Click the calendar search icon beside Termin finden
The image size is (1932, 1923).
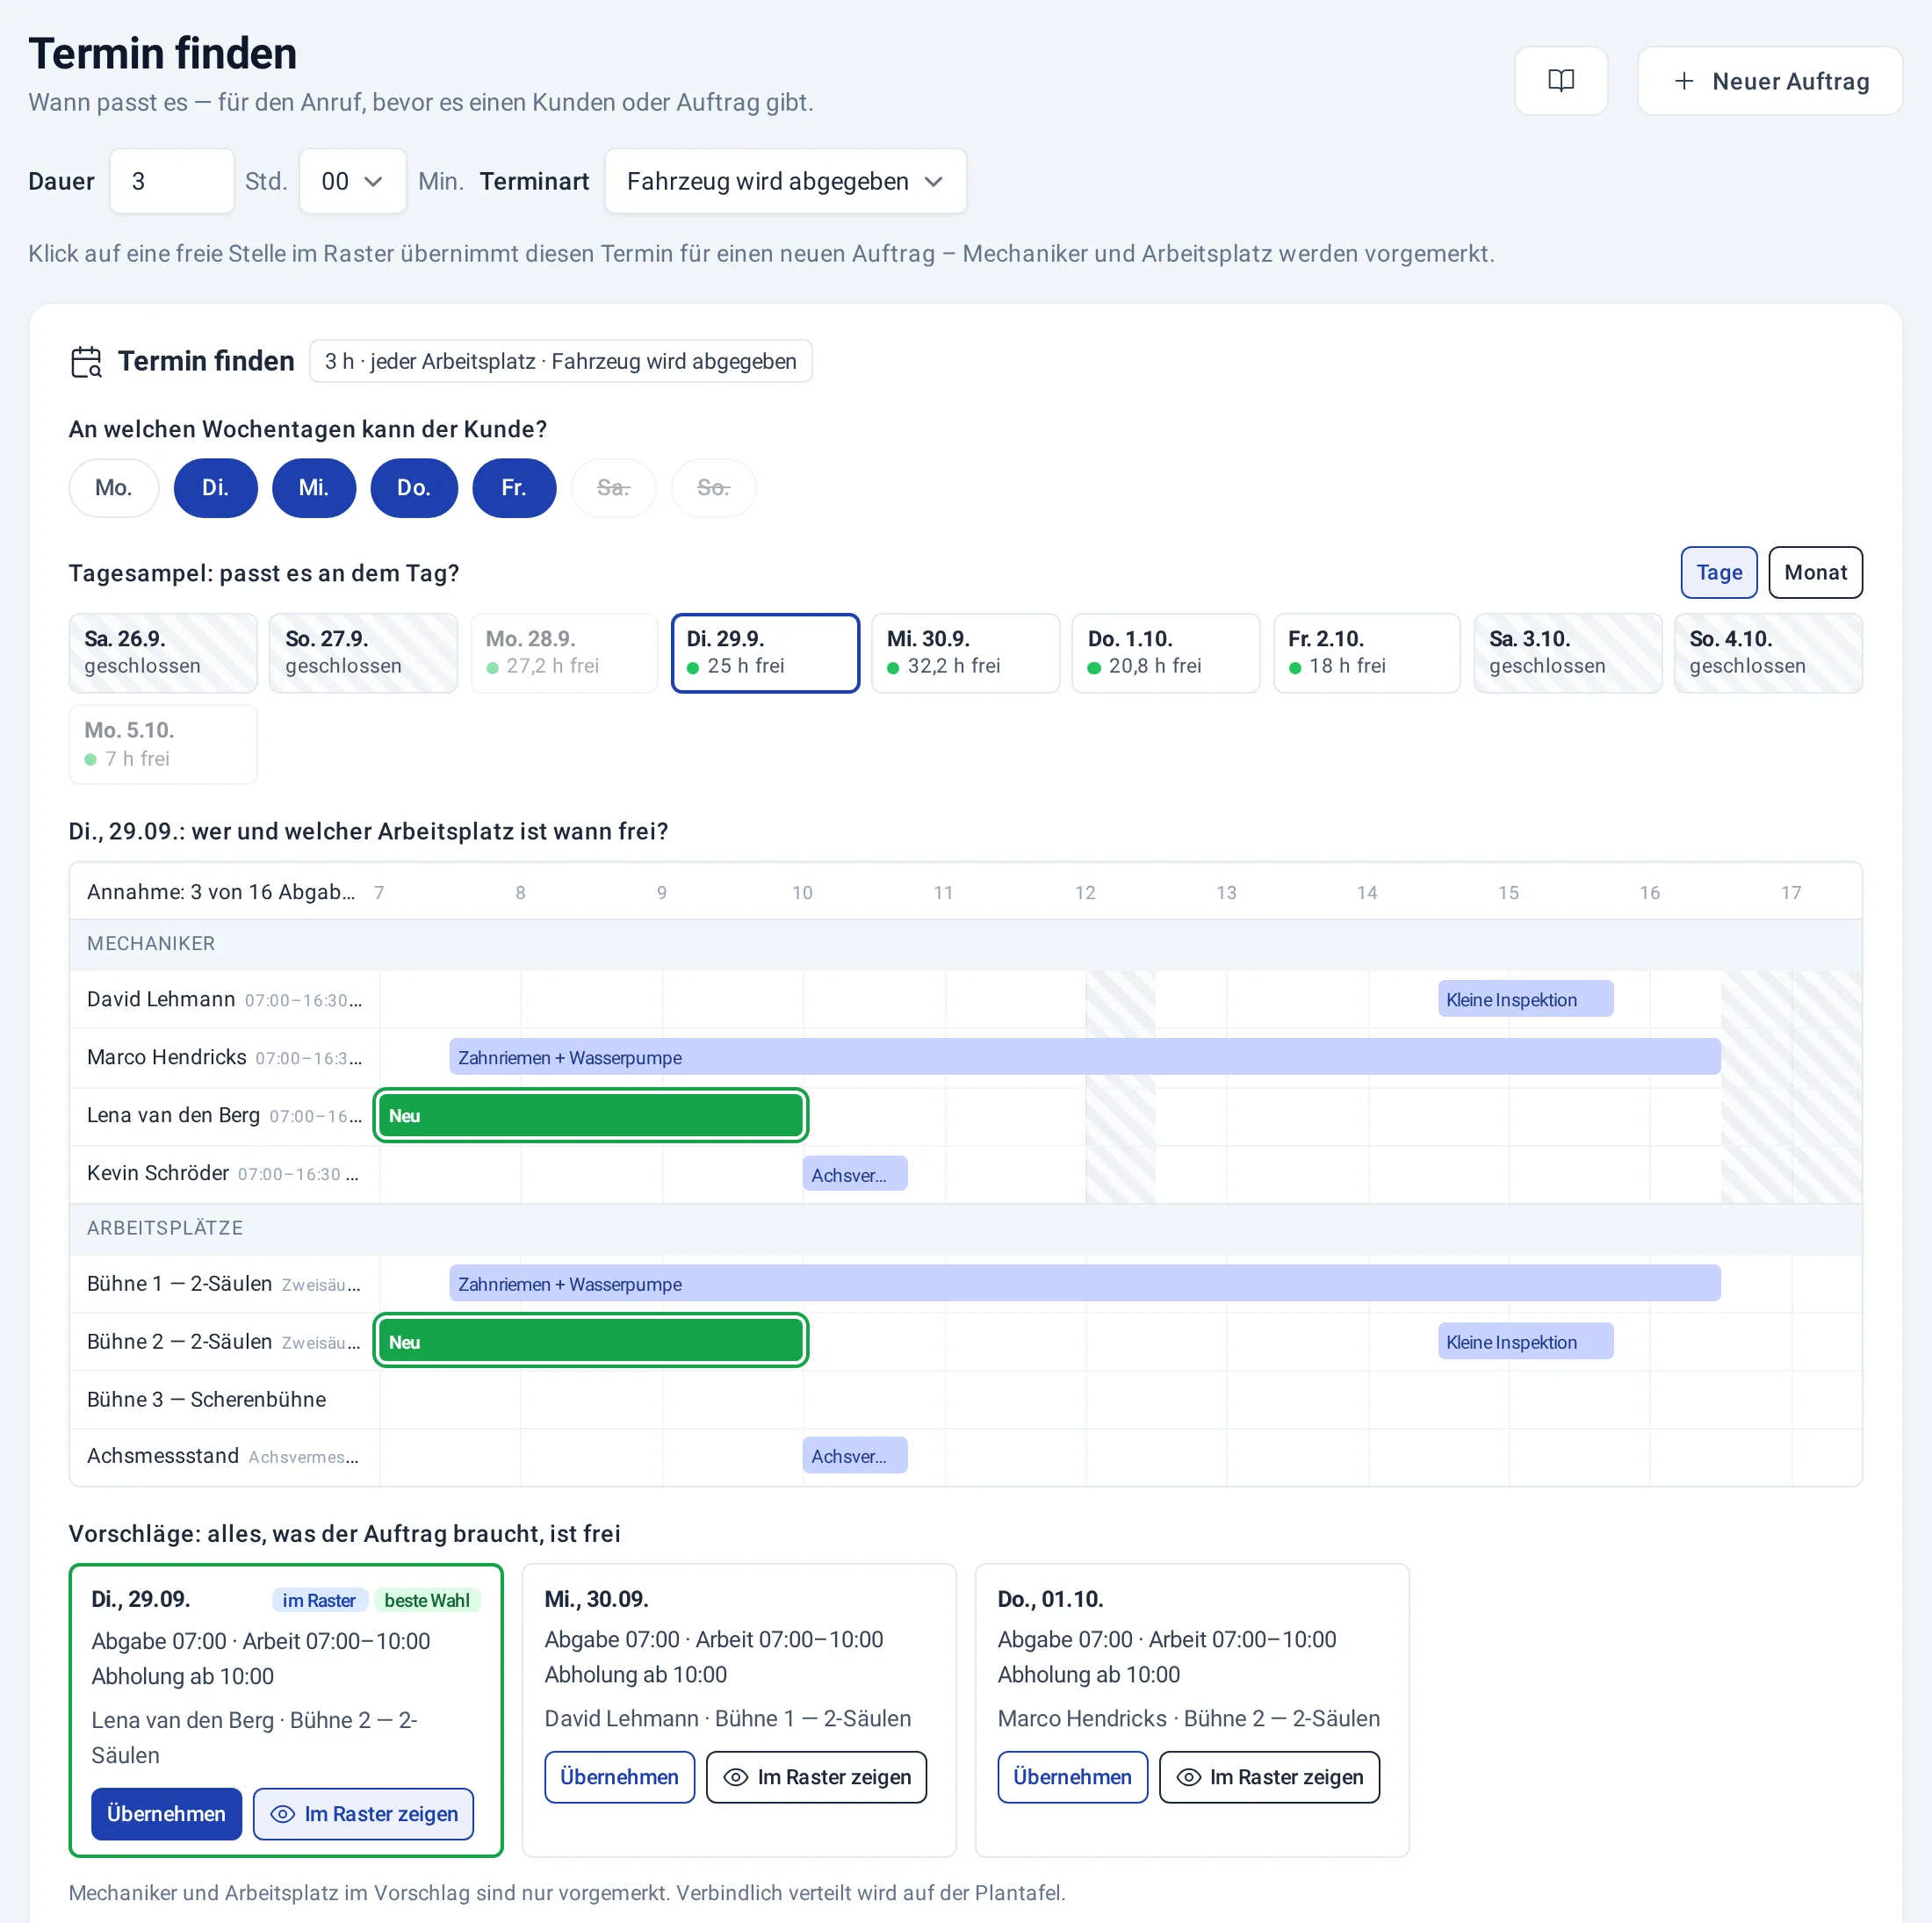(87, 361)
